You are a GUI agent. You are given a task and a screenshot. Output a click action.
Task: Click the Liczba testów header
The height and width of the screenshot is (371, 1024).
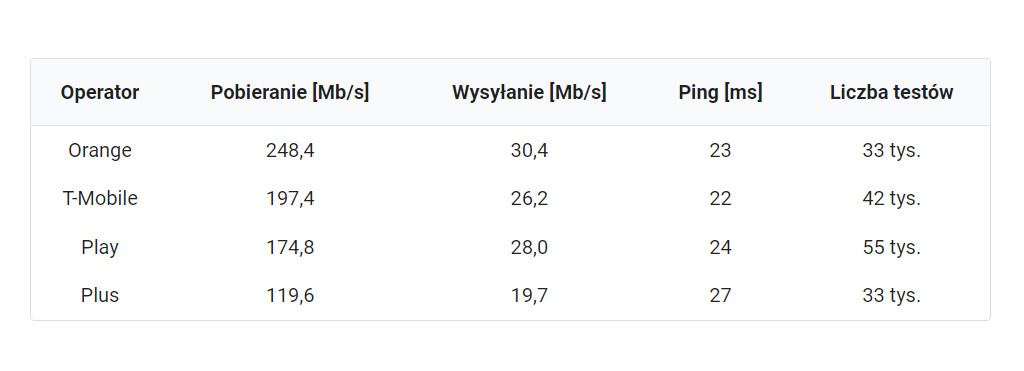click(x=891, y=93)
